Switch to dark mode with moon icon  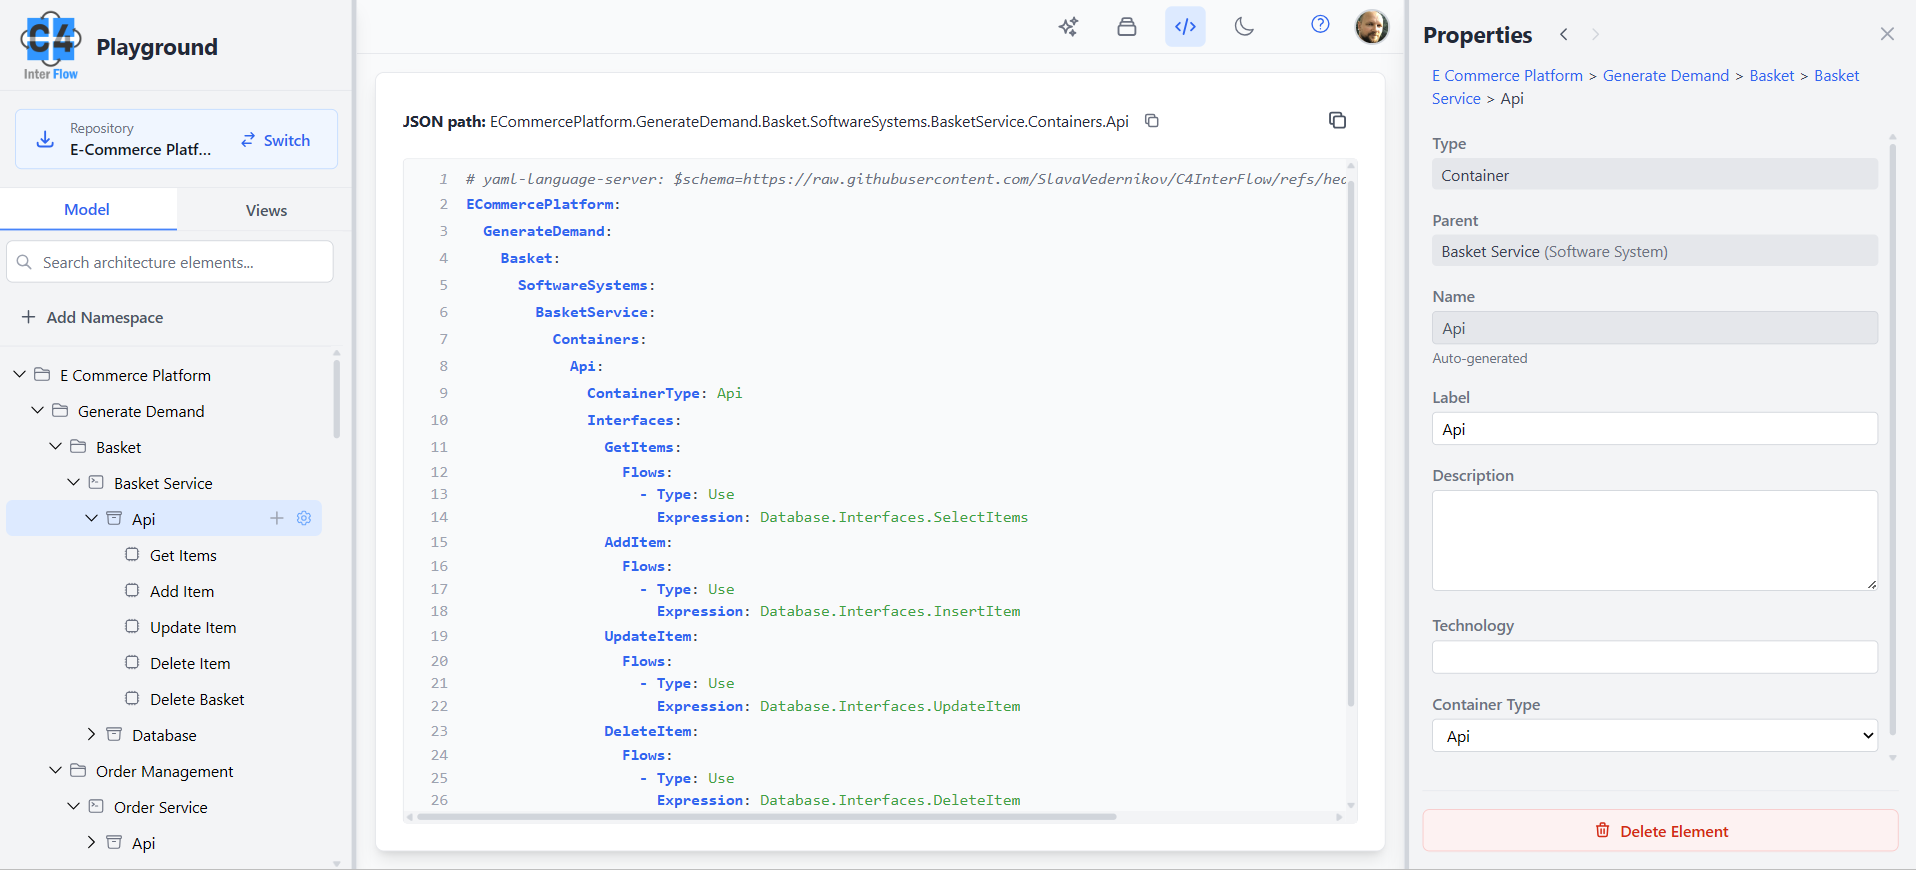click(1244, 27)
